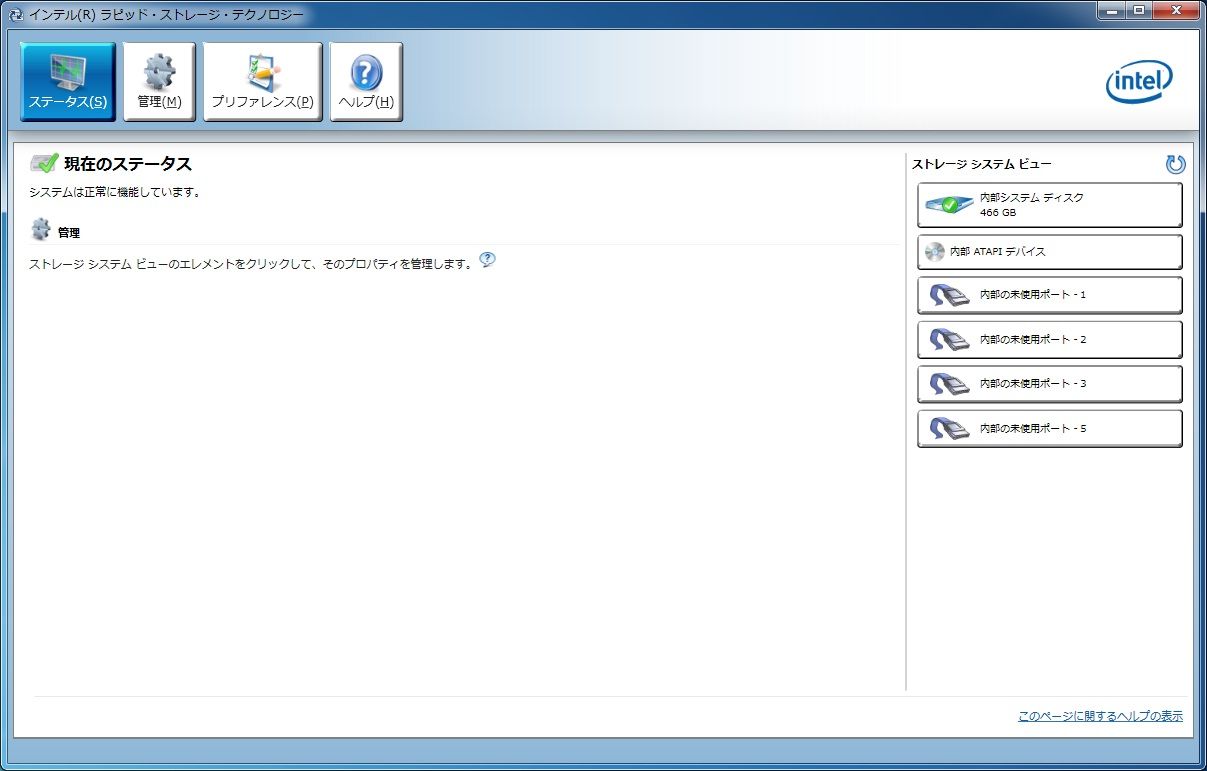Click the system disk icon with green check

pos(948,204)
